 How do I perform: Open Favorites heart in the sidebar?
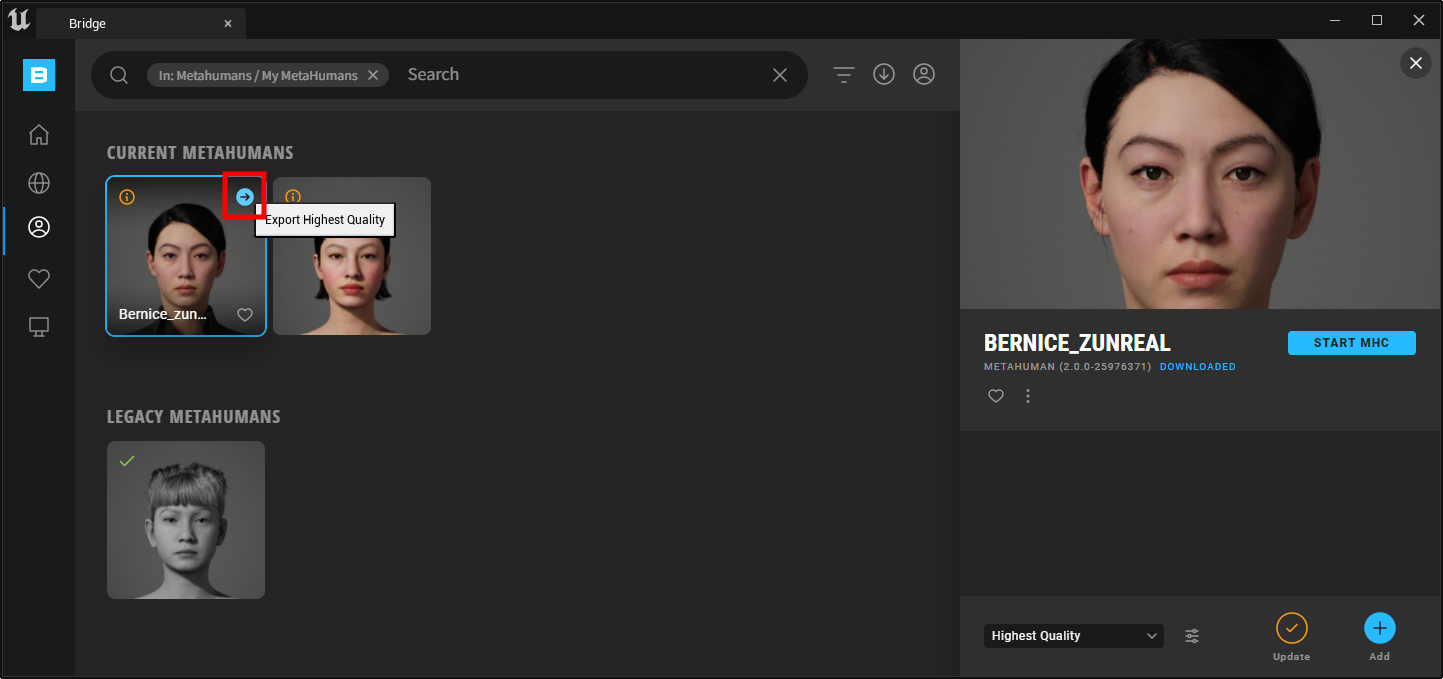point(39,279)
